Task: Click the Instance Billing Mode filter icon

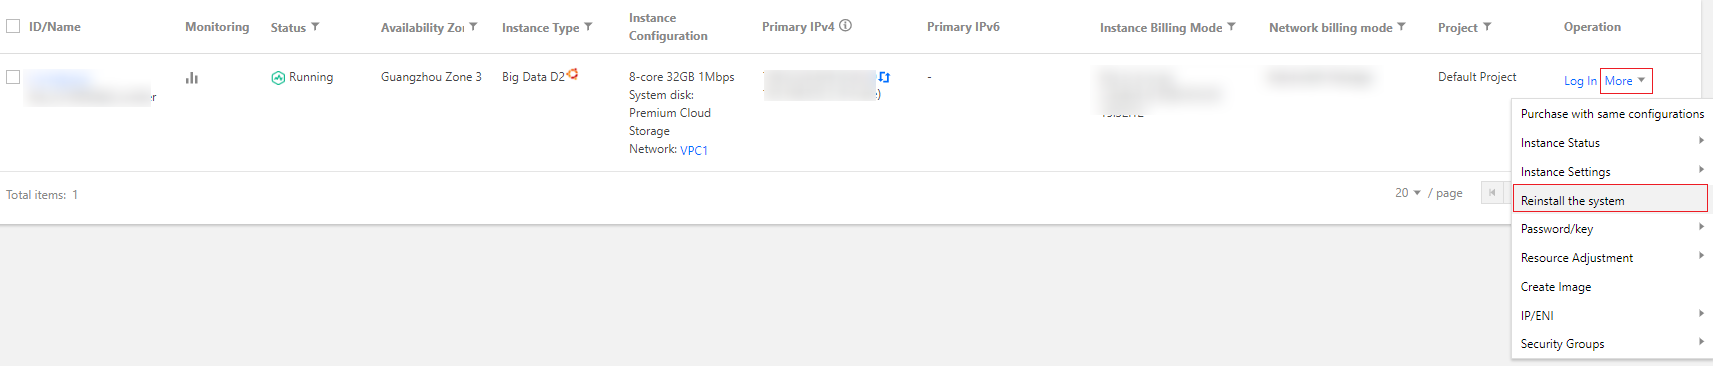Action: (1231, 27)
